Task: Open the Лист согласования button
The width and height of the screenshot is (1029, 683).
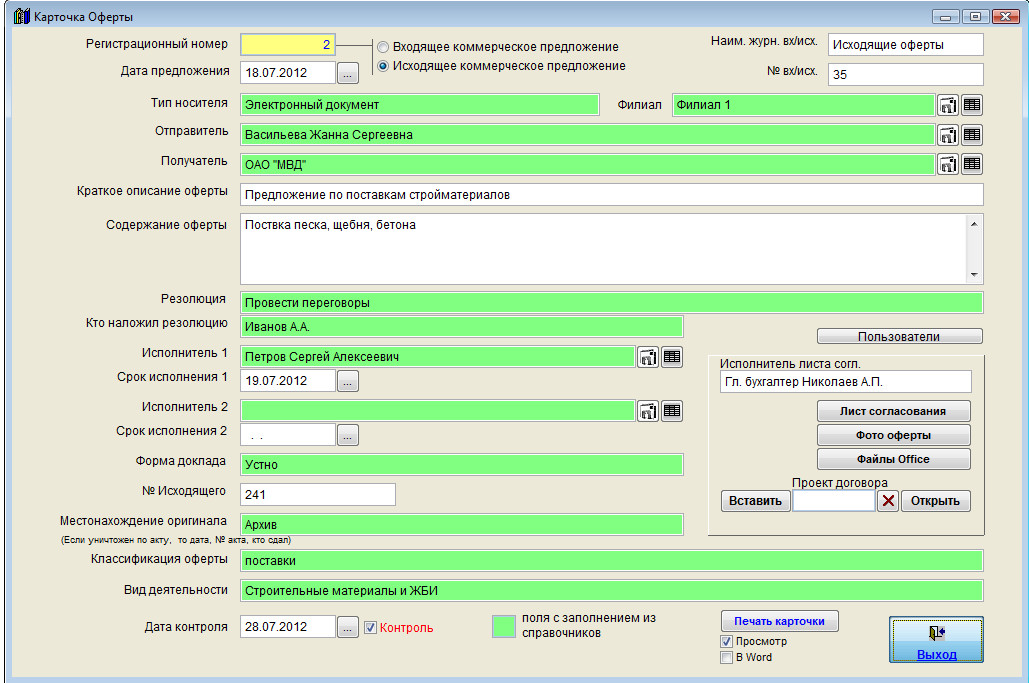Action: [x=893, y=411]
